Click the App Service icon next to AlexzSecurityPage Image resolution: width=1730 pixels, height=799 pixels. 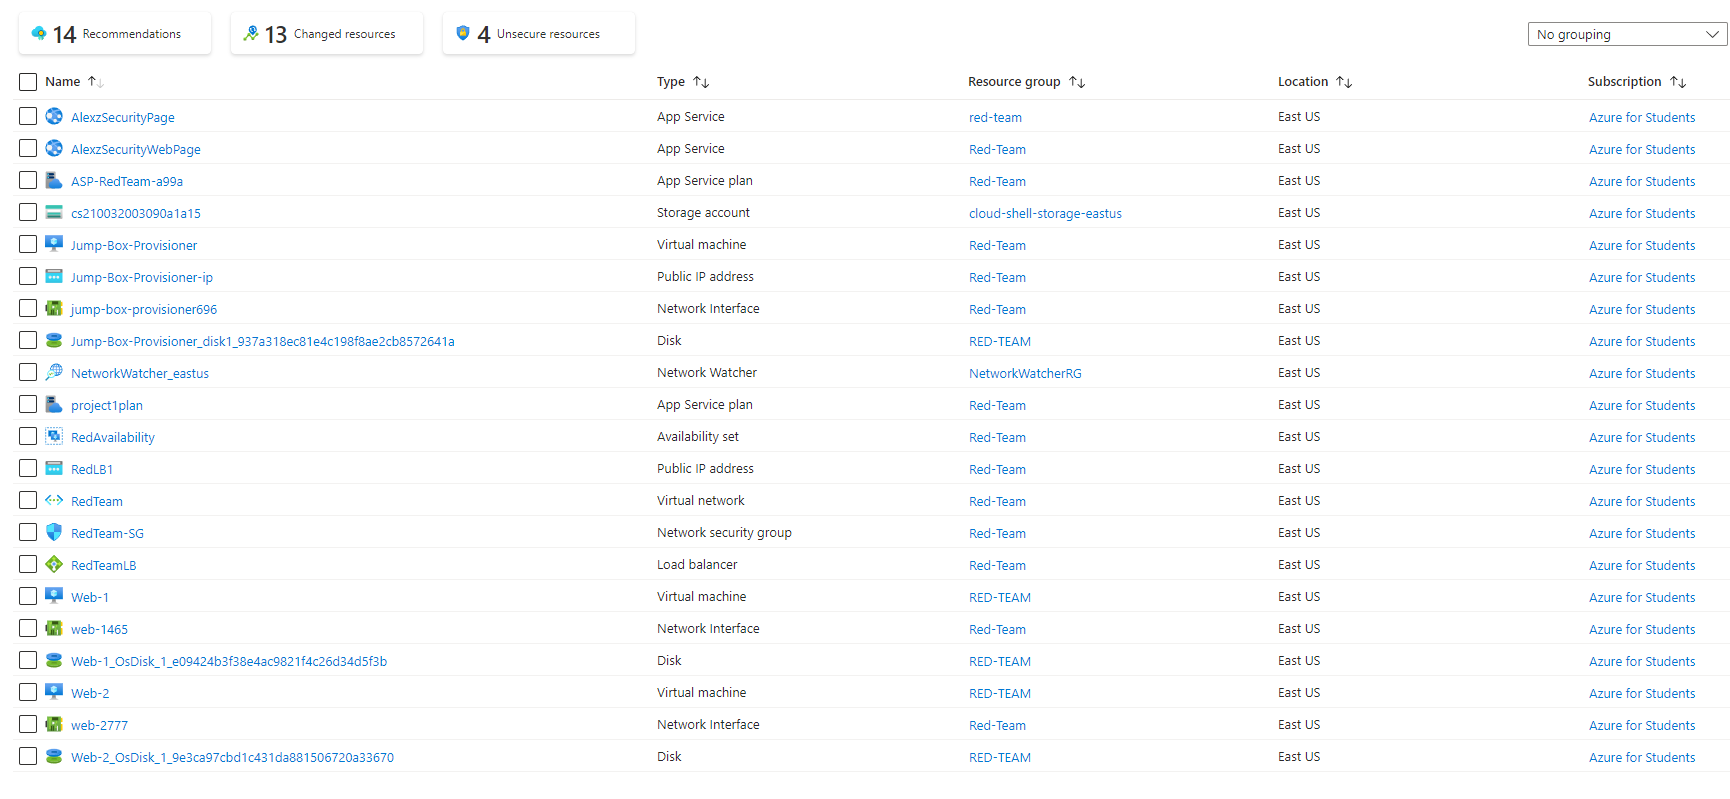pyautogui.click(x=54, y=116)
